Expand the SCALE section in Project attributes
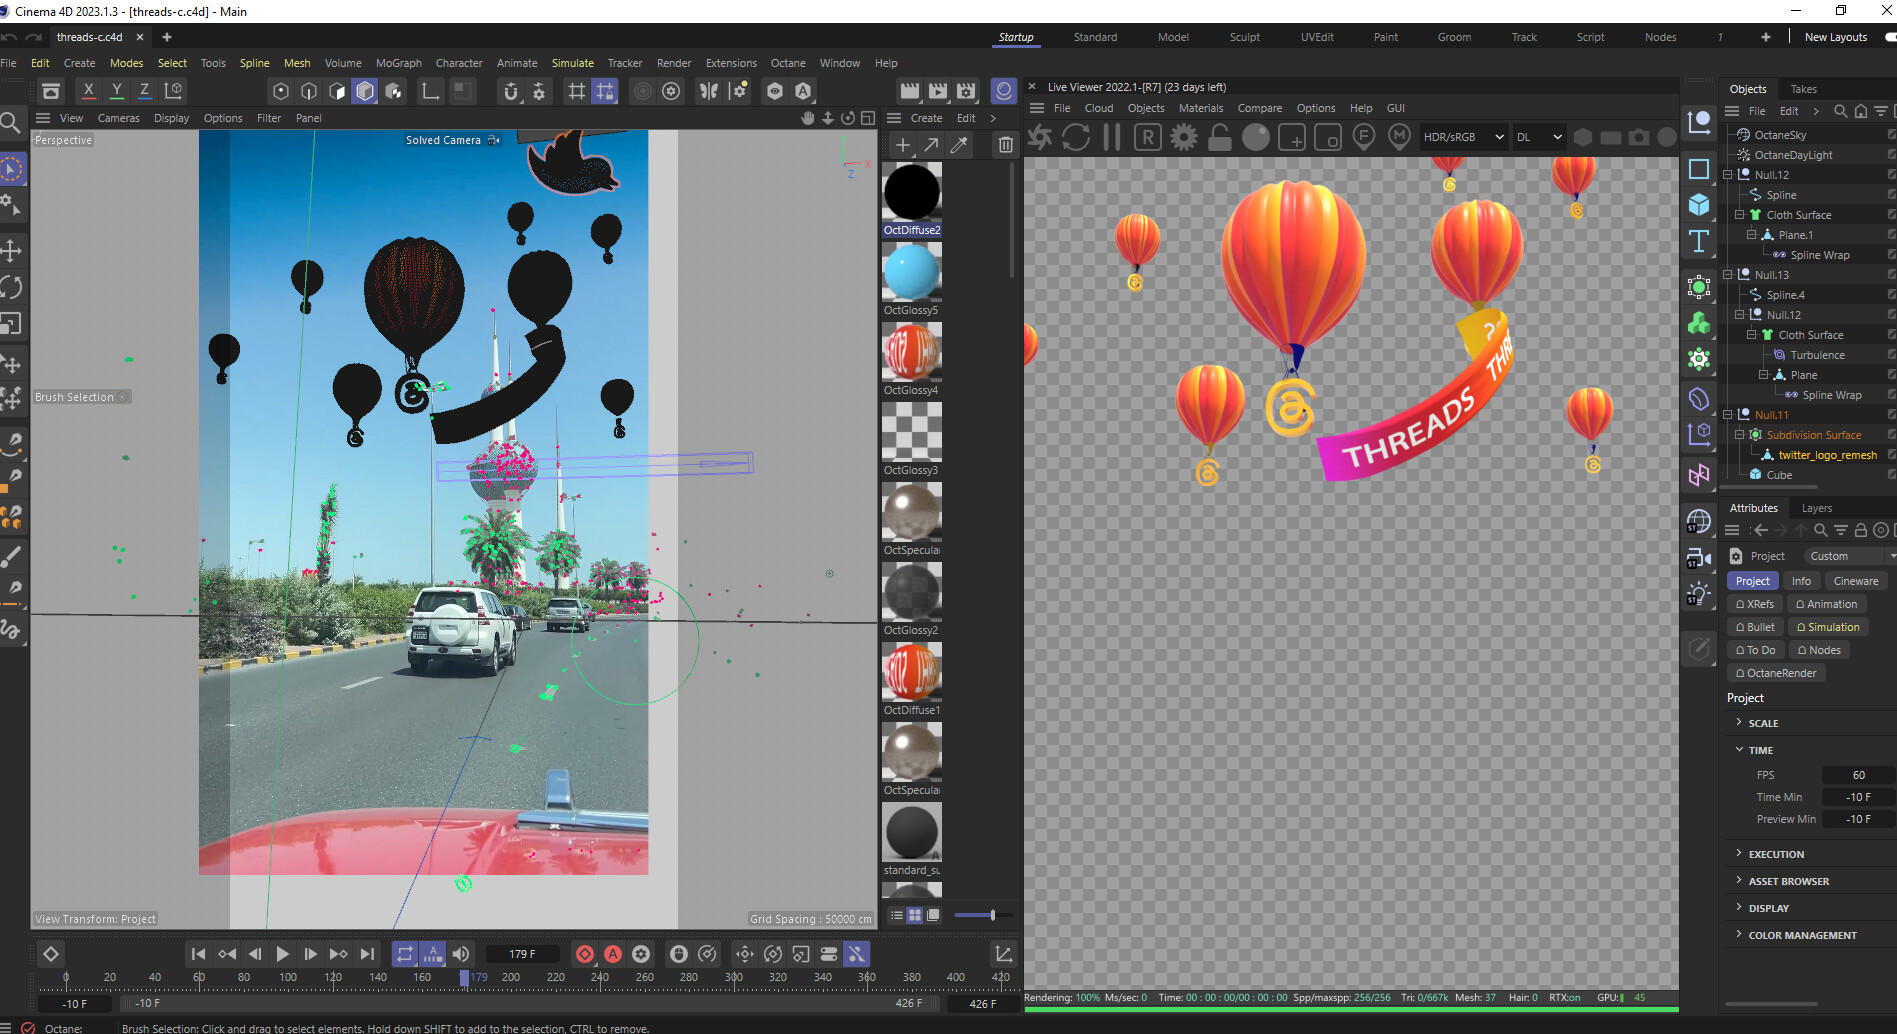This screenshot has width=1897, height=1034. coord(1763,723)
